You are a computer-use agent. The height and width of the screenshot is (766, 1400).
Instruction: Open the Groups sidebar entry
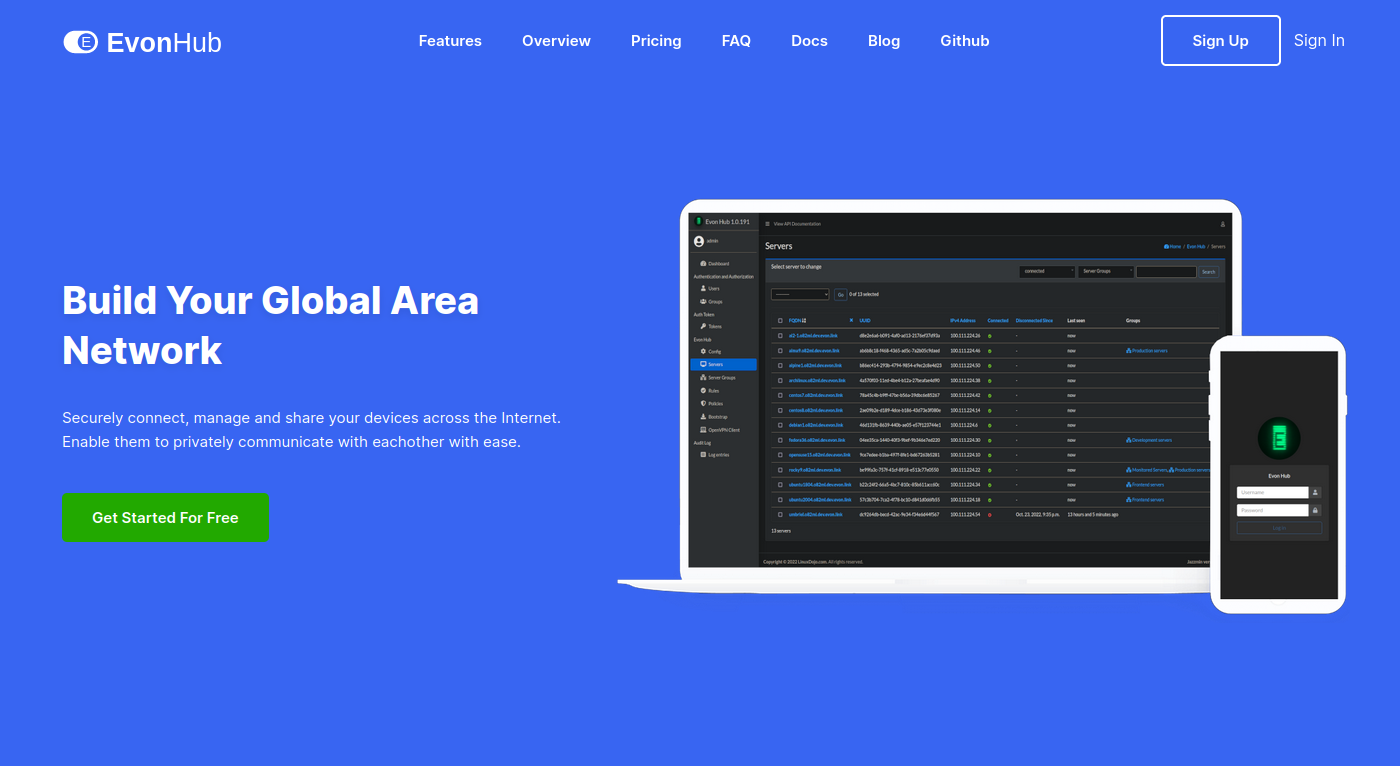pyautogui.click(x=703, y=301)
